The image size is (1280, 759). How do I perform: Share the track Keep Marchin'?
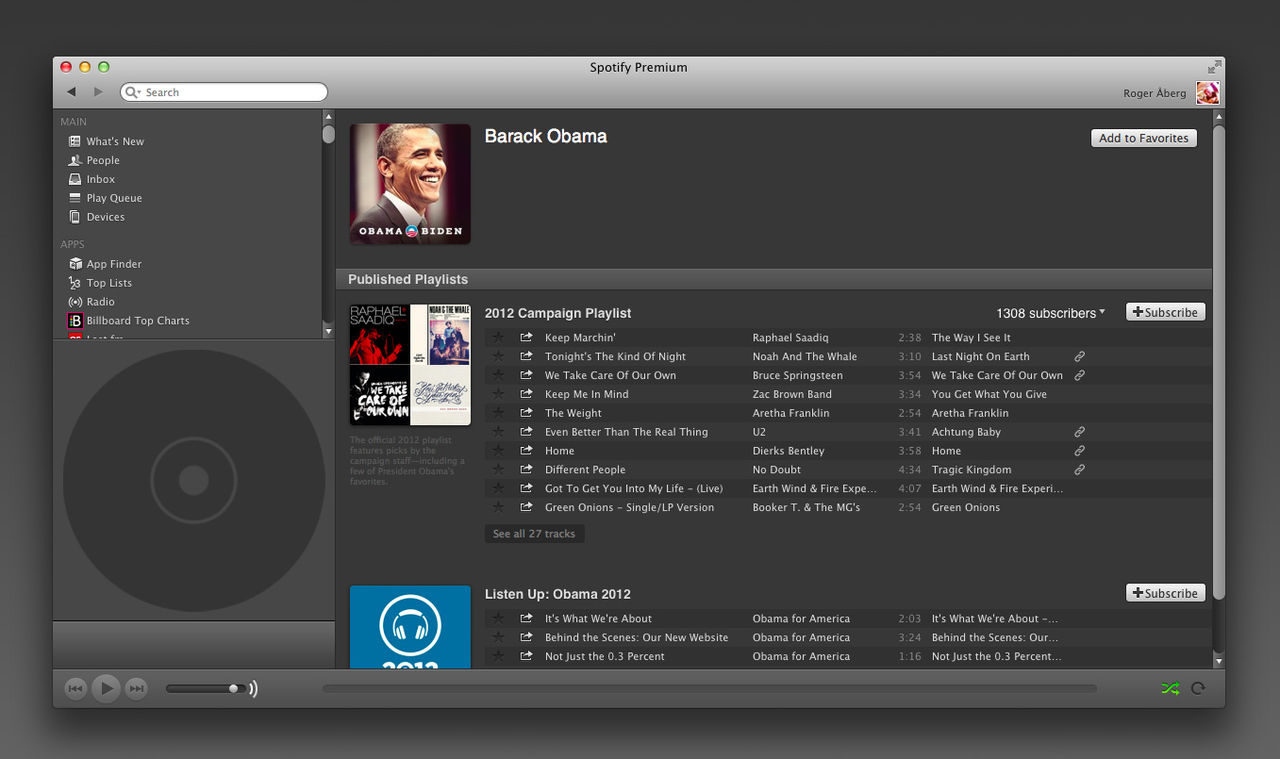[526, 337]
